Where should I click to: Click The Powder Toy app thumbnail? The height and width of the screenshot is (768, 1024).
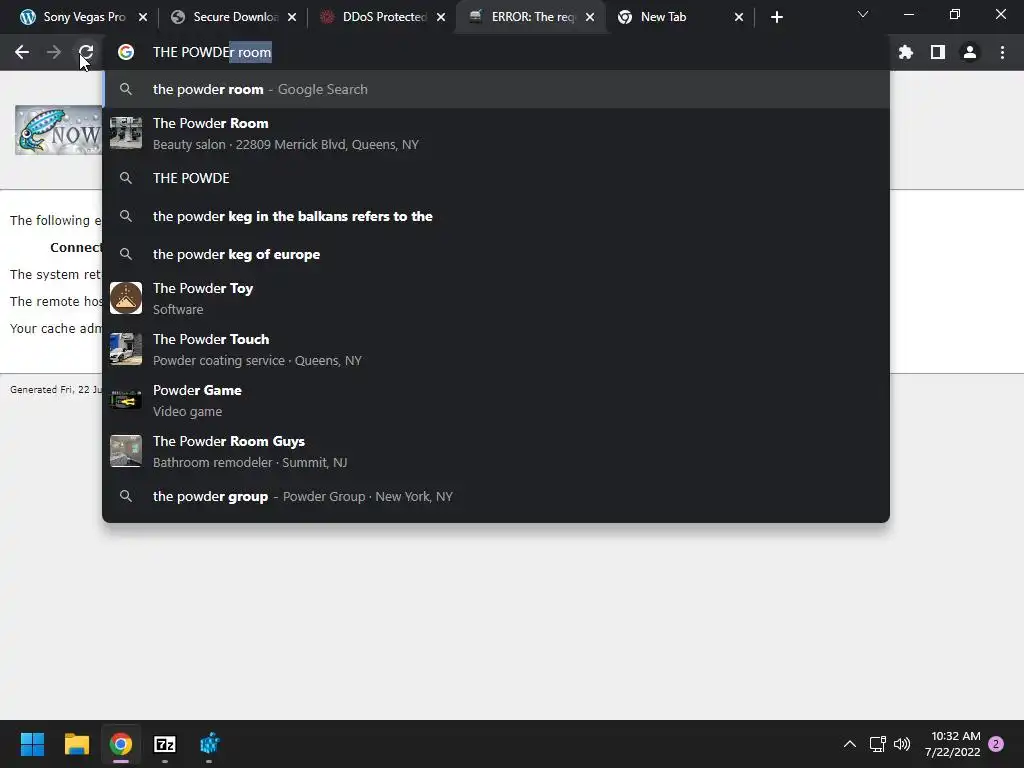tap(126, 298)
